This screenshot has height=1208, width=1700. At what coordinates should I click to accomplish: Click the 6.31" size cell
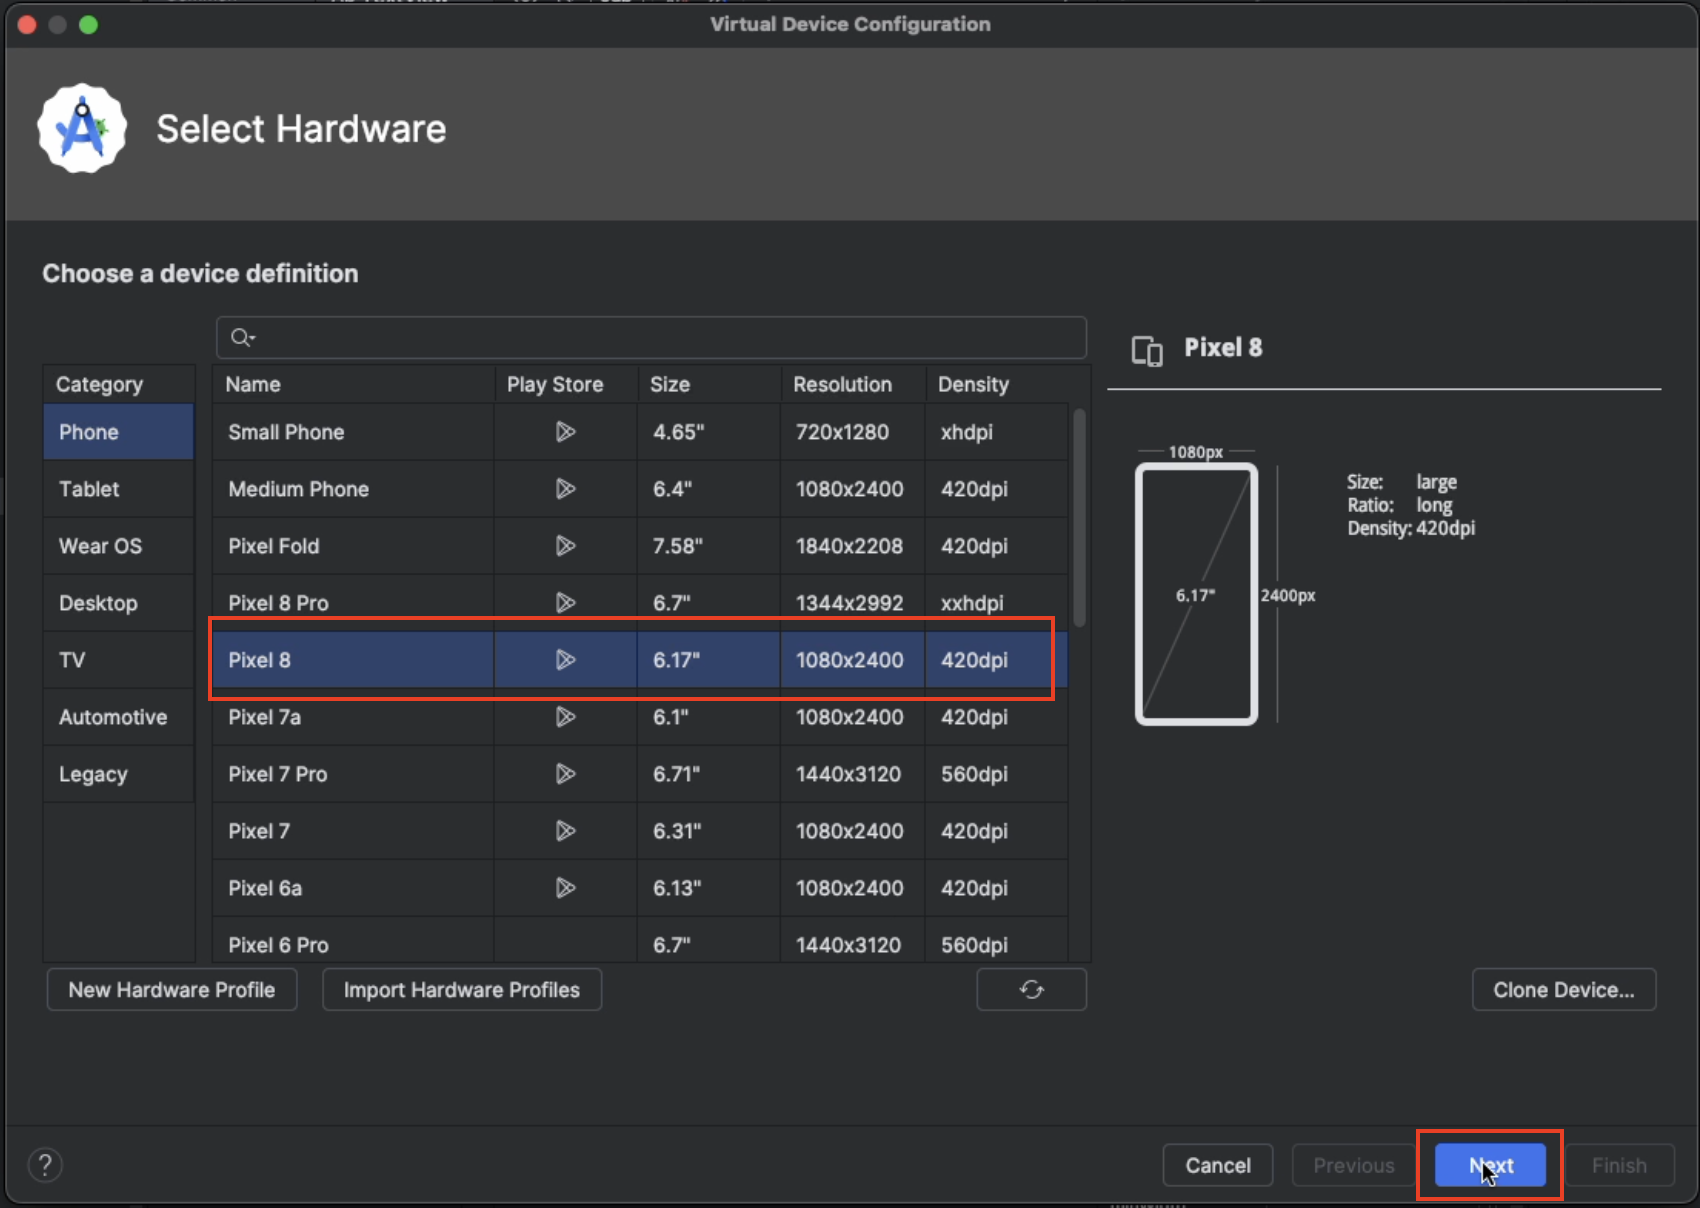click(708, 831)
